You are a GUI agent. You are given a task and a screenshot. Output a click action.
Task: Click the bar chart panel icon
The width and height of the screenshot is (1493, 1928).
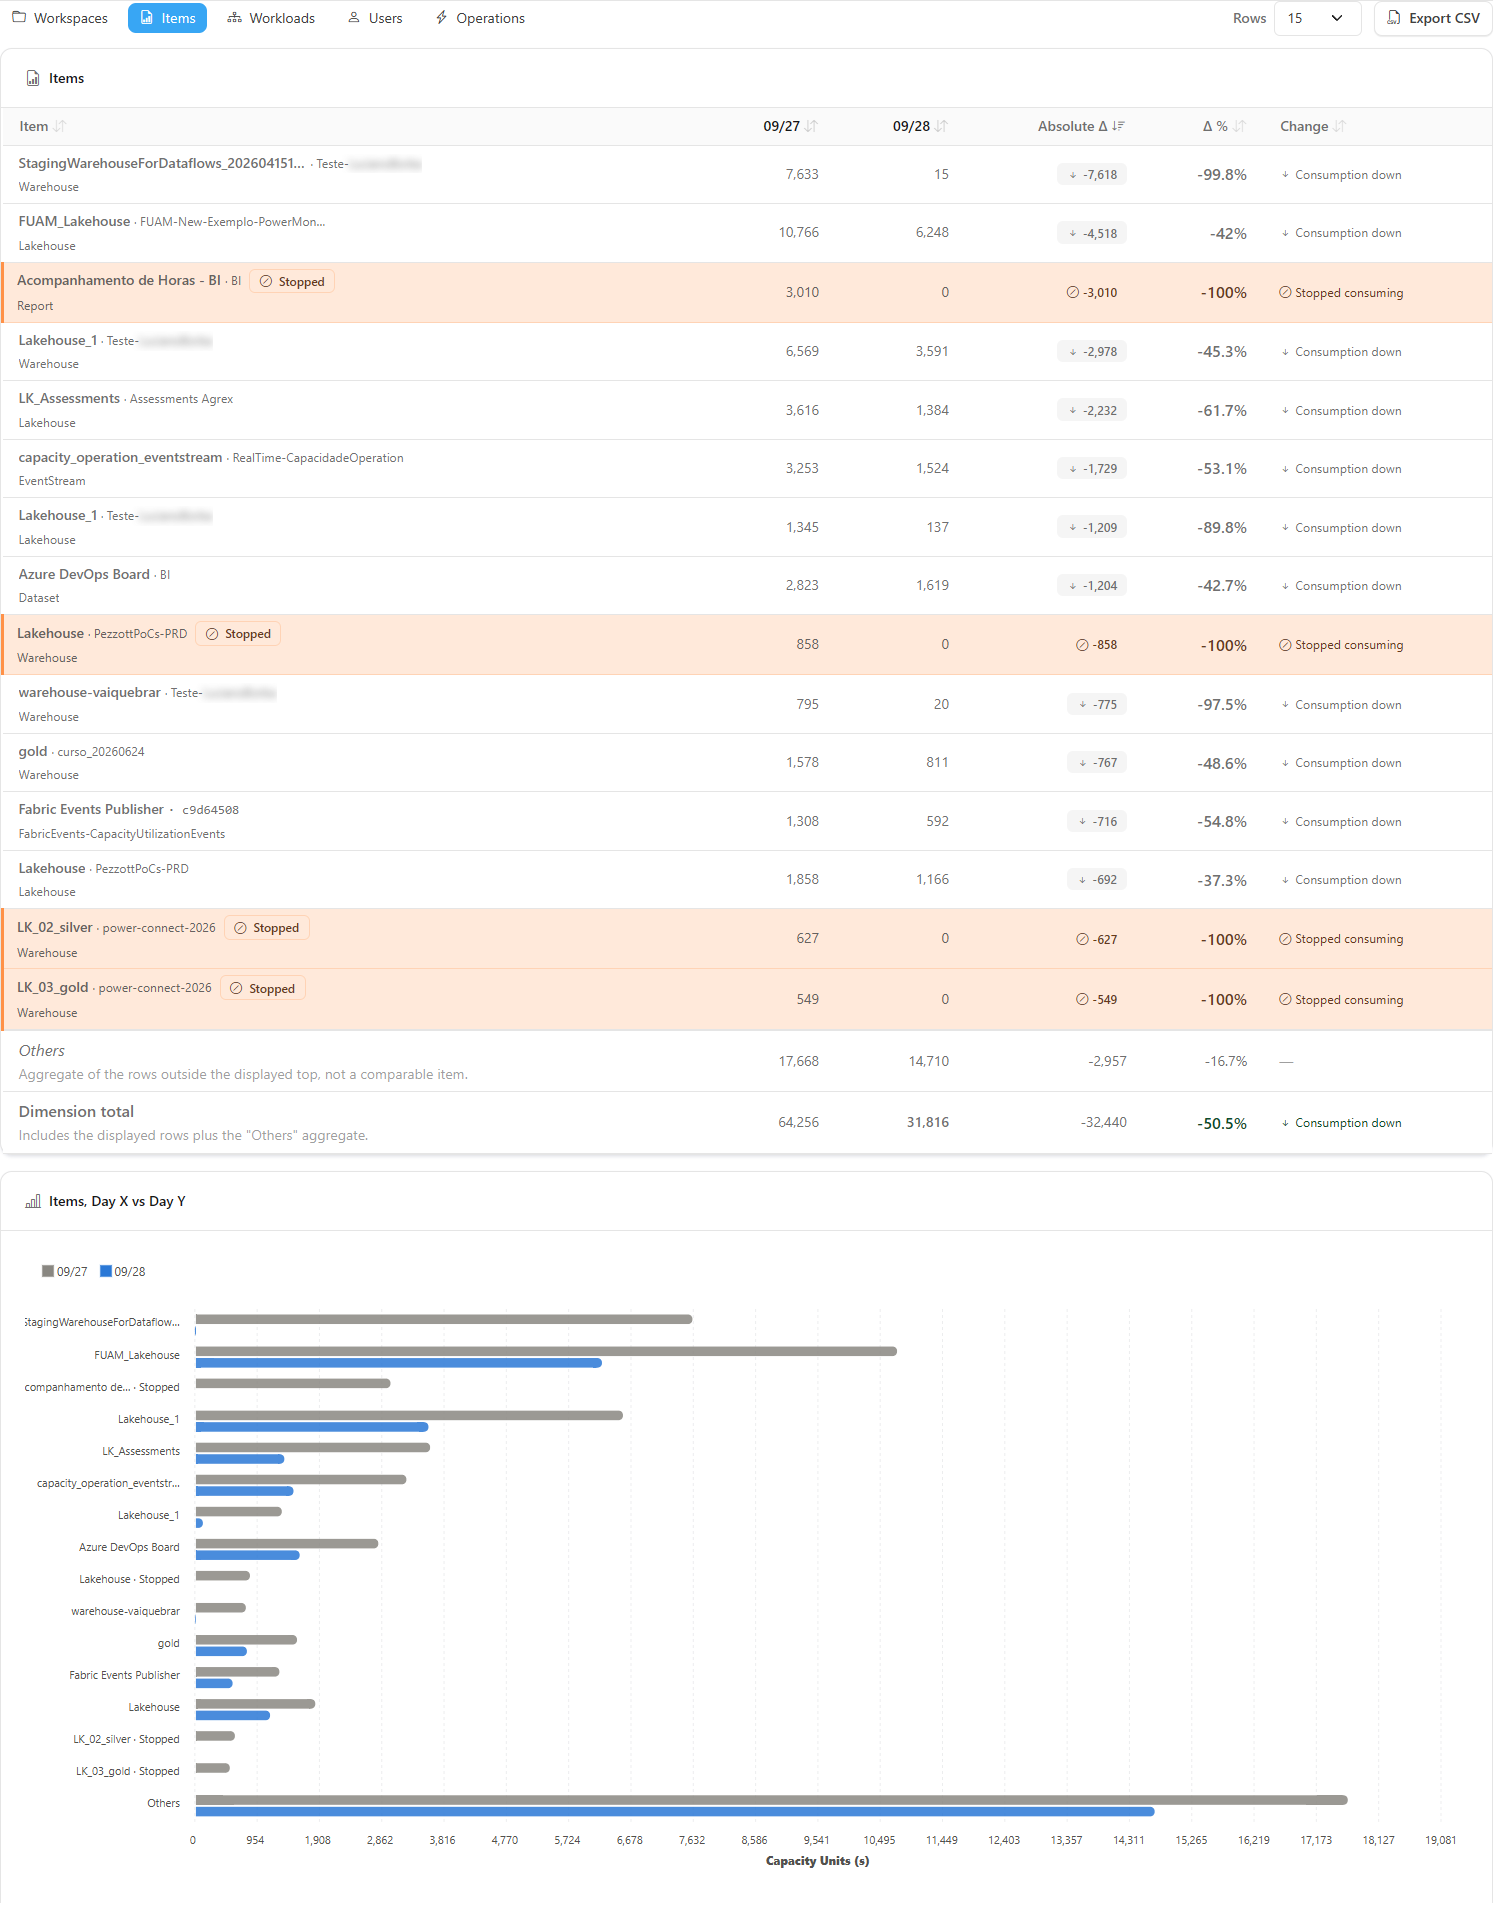33,1201
